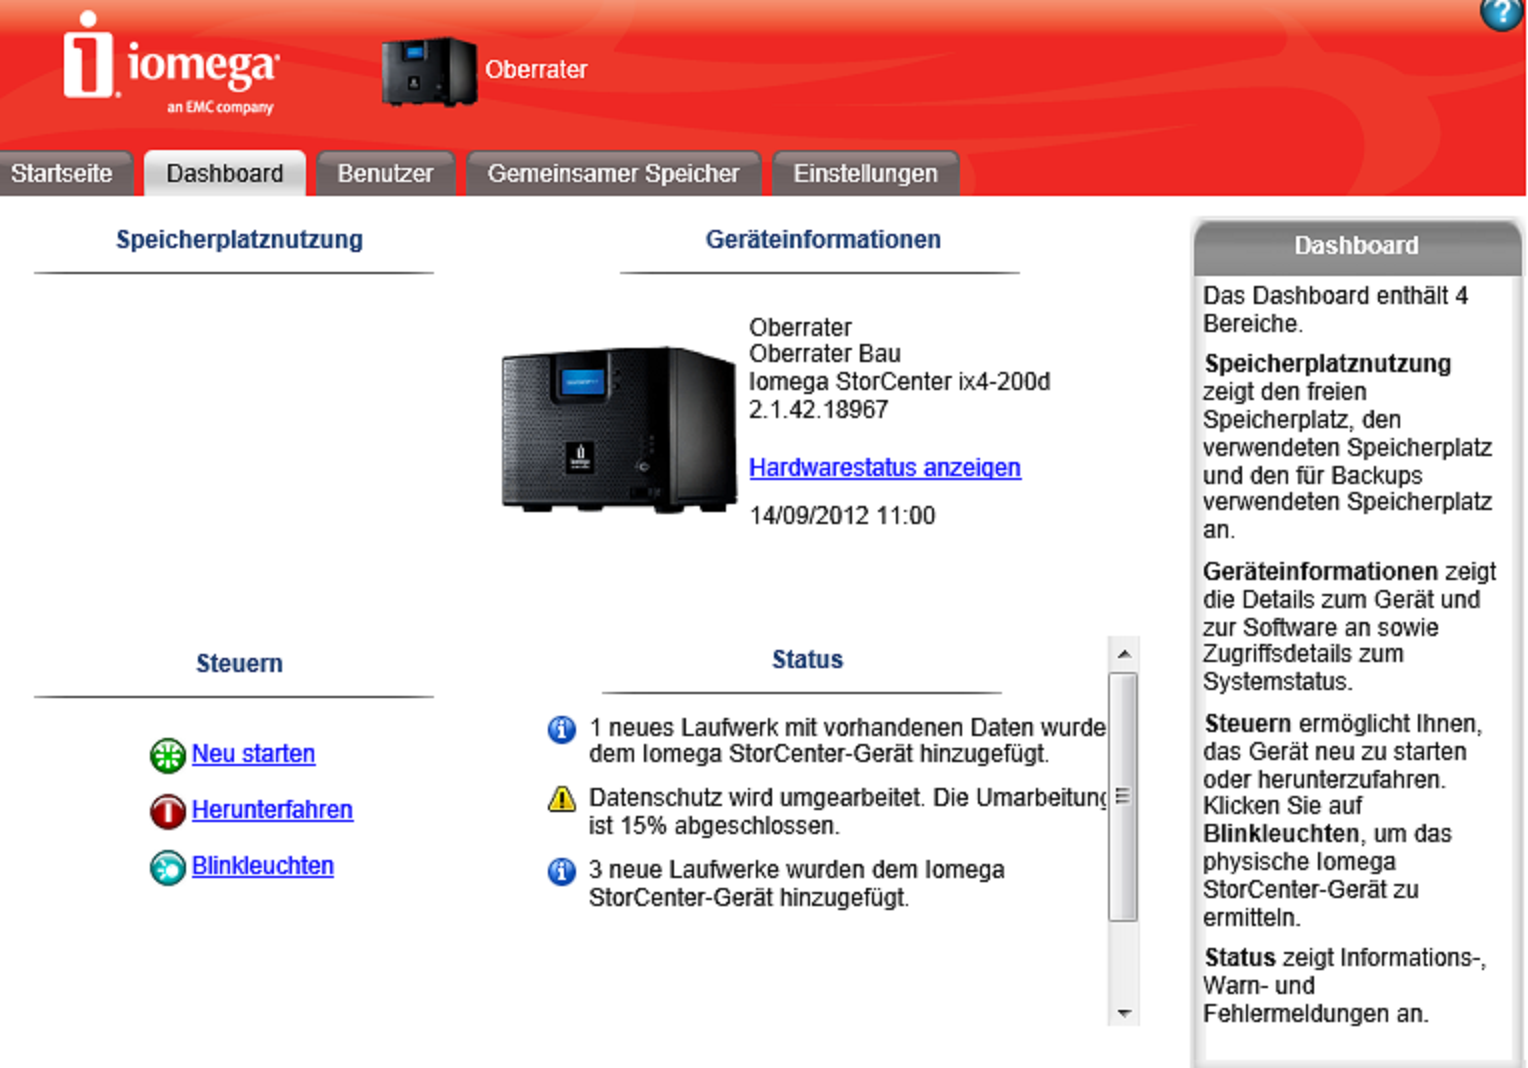Click the Neu starten link

[254, 753]
